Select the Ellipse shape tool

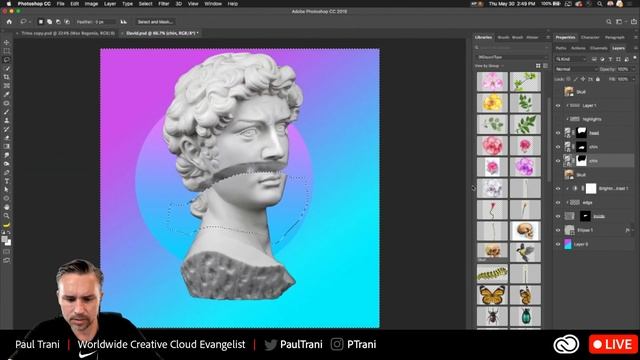coord(7,198)
